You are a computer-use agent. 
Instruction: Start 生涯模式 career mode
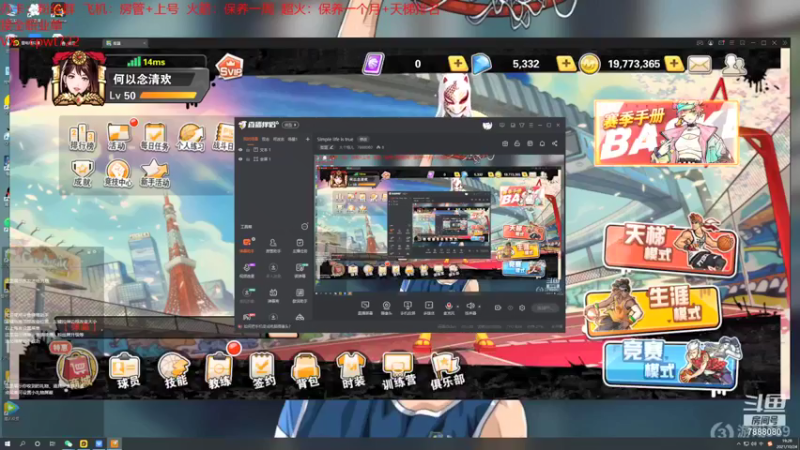pyautogui.click(x=653, y=307)
